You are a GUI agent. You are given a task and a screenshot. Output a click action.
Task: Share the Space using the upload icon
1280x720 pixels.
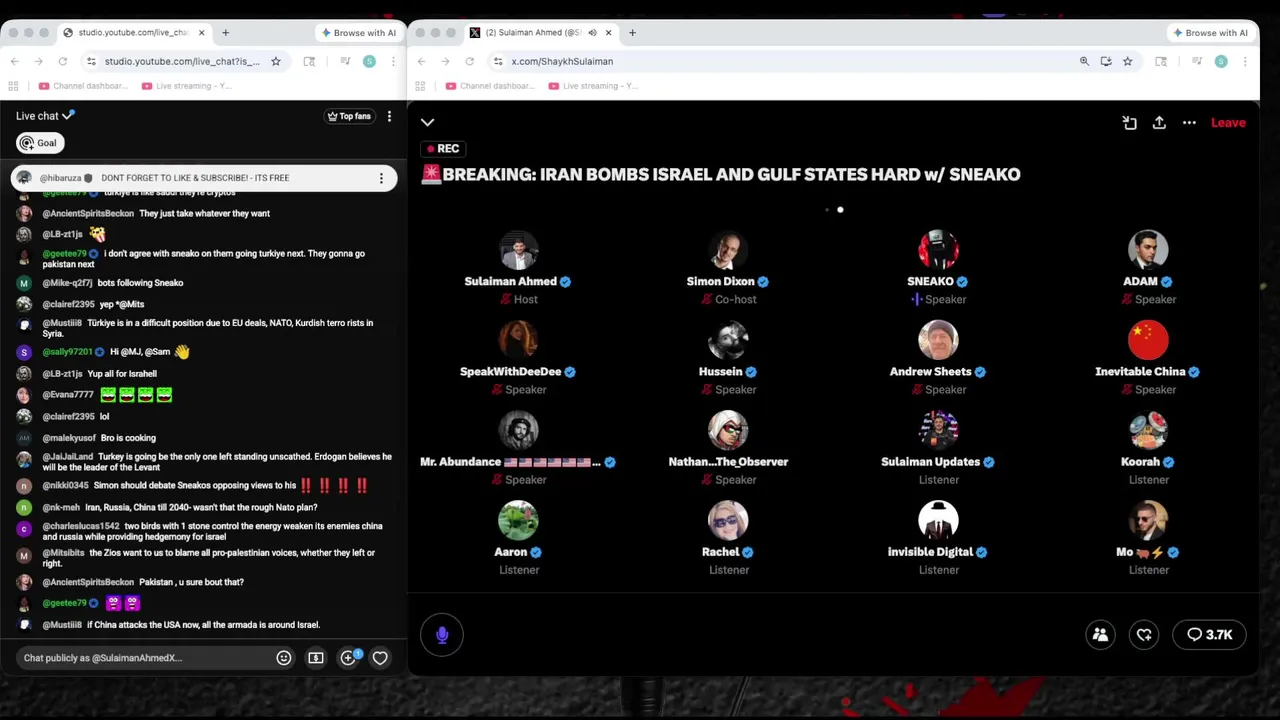1159,123
